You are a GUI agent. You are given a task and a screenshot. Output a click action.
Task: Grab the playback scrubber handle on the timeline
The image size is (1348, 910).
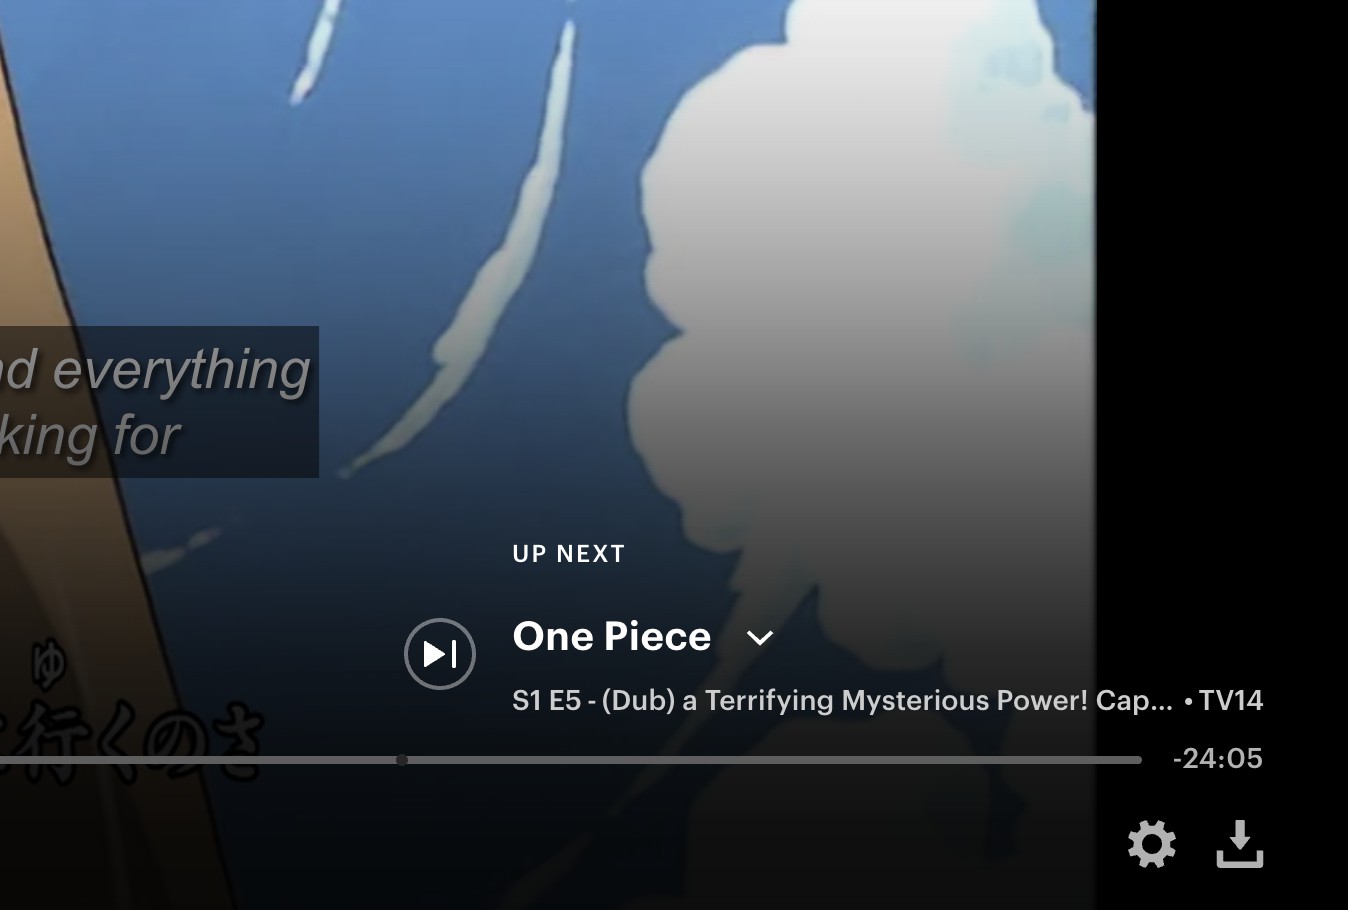(402, 760)
